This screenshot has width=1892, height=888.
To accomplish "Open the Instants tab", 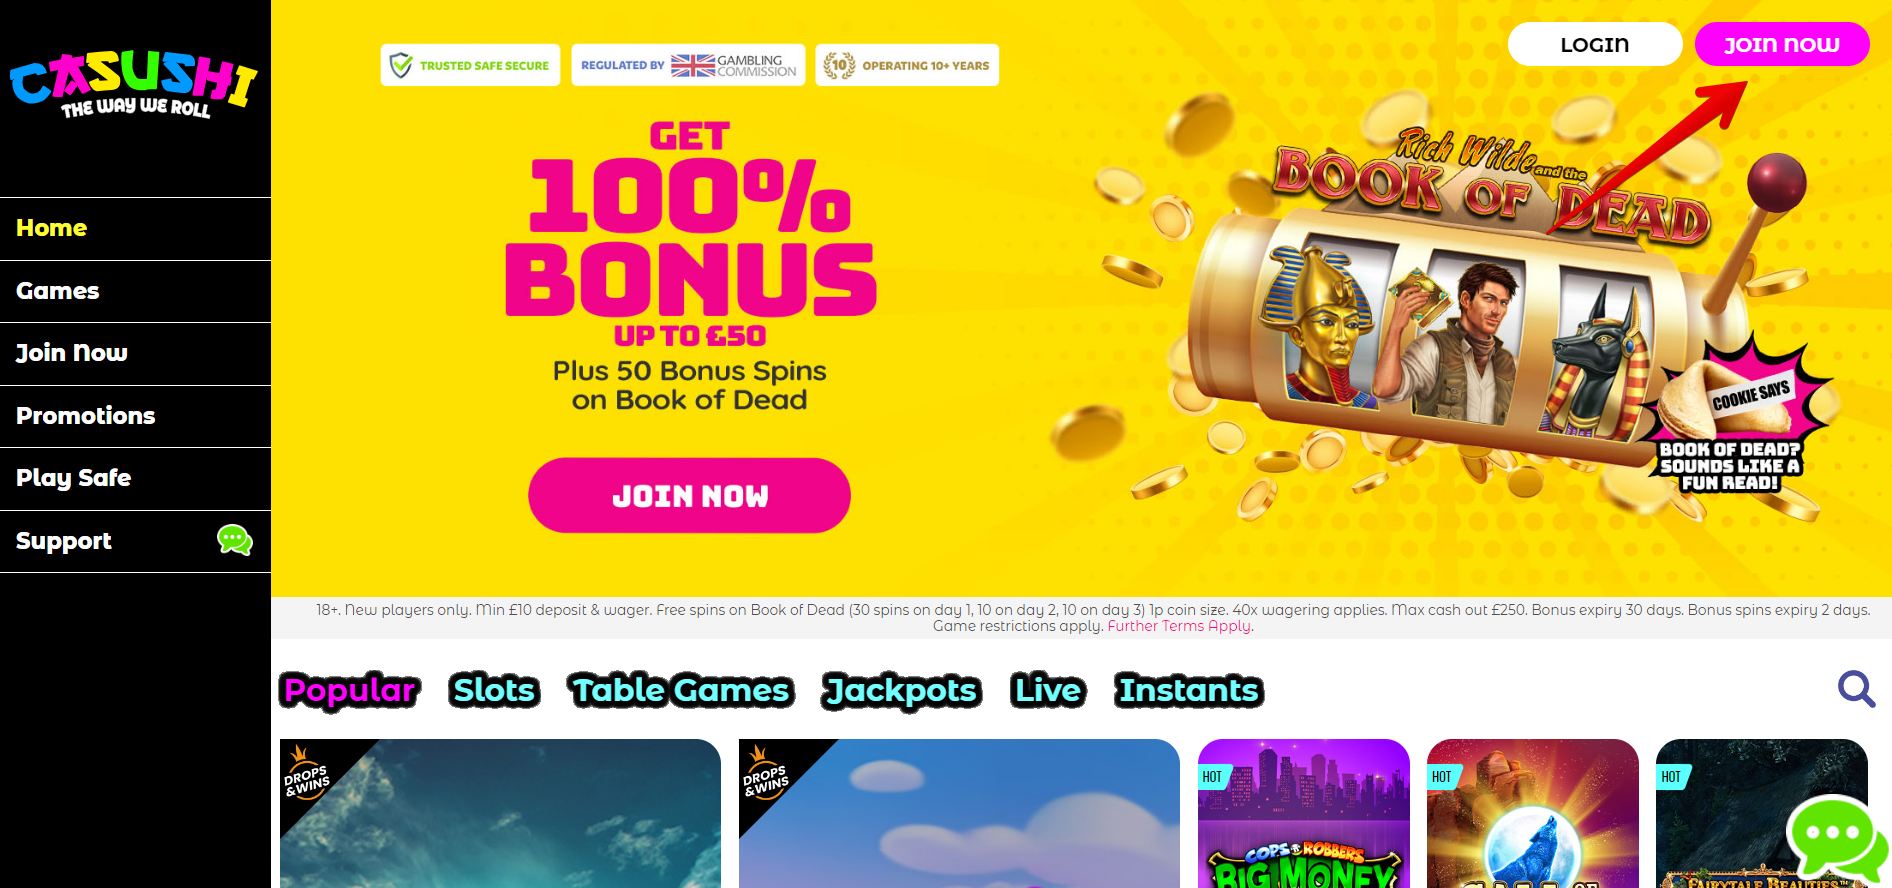I will click(1189, 690).
